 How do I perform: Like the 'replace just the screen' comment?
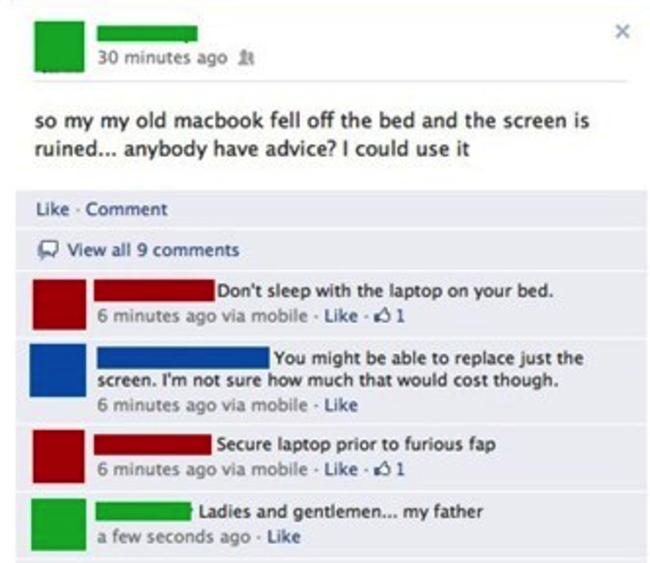[341, 405]
